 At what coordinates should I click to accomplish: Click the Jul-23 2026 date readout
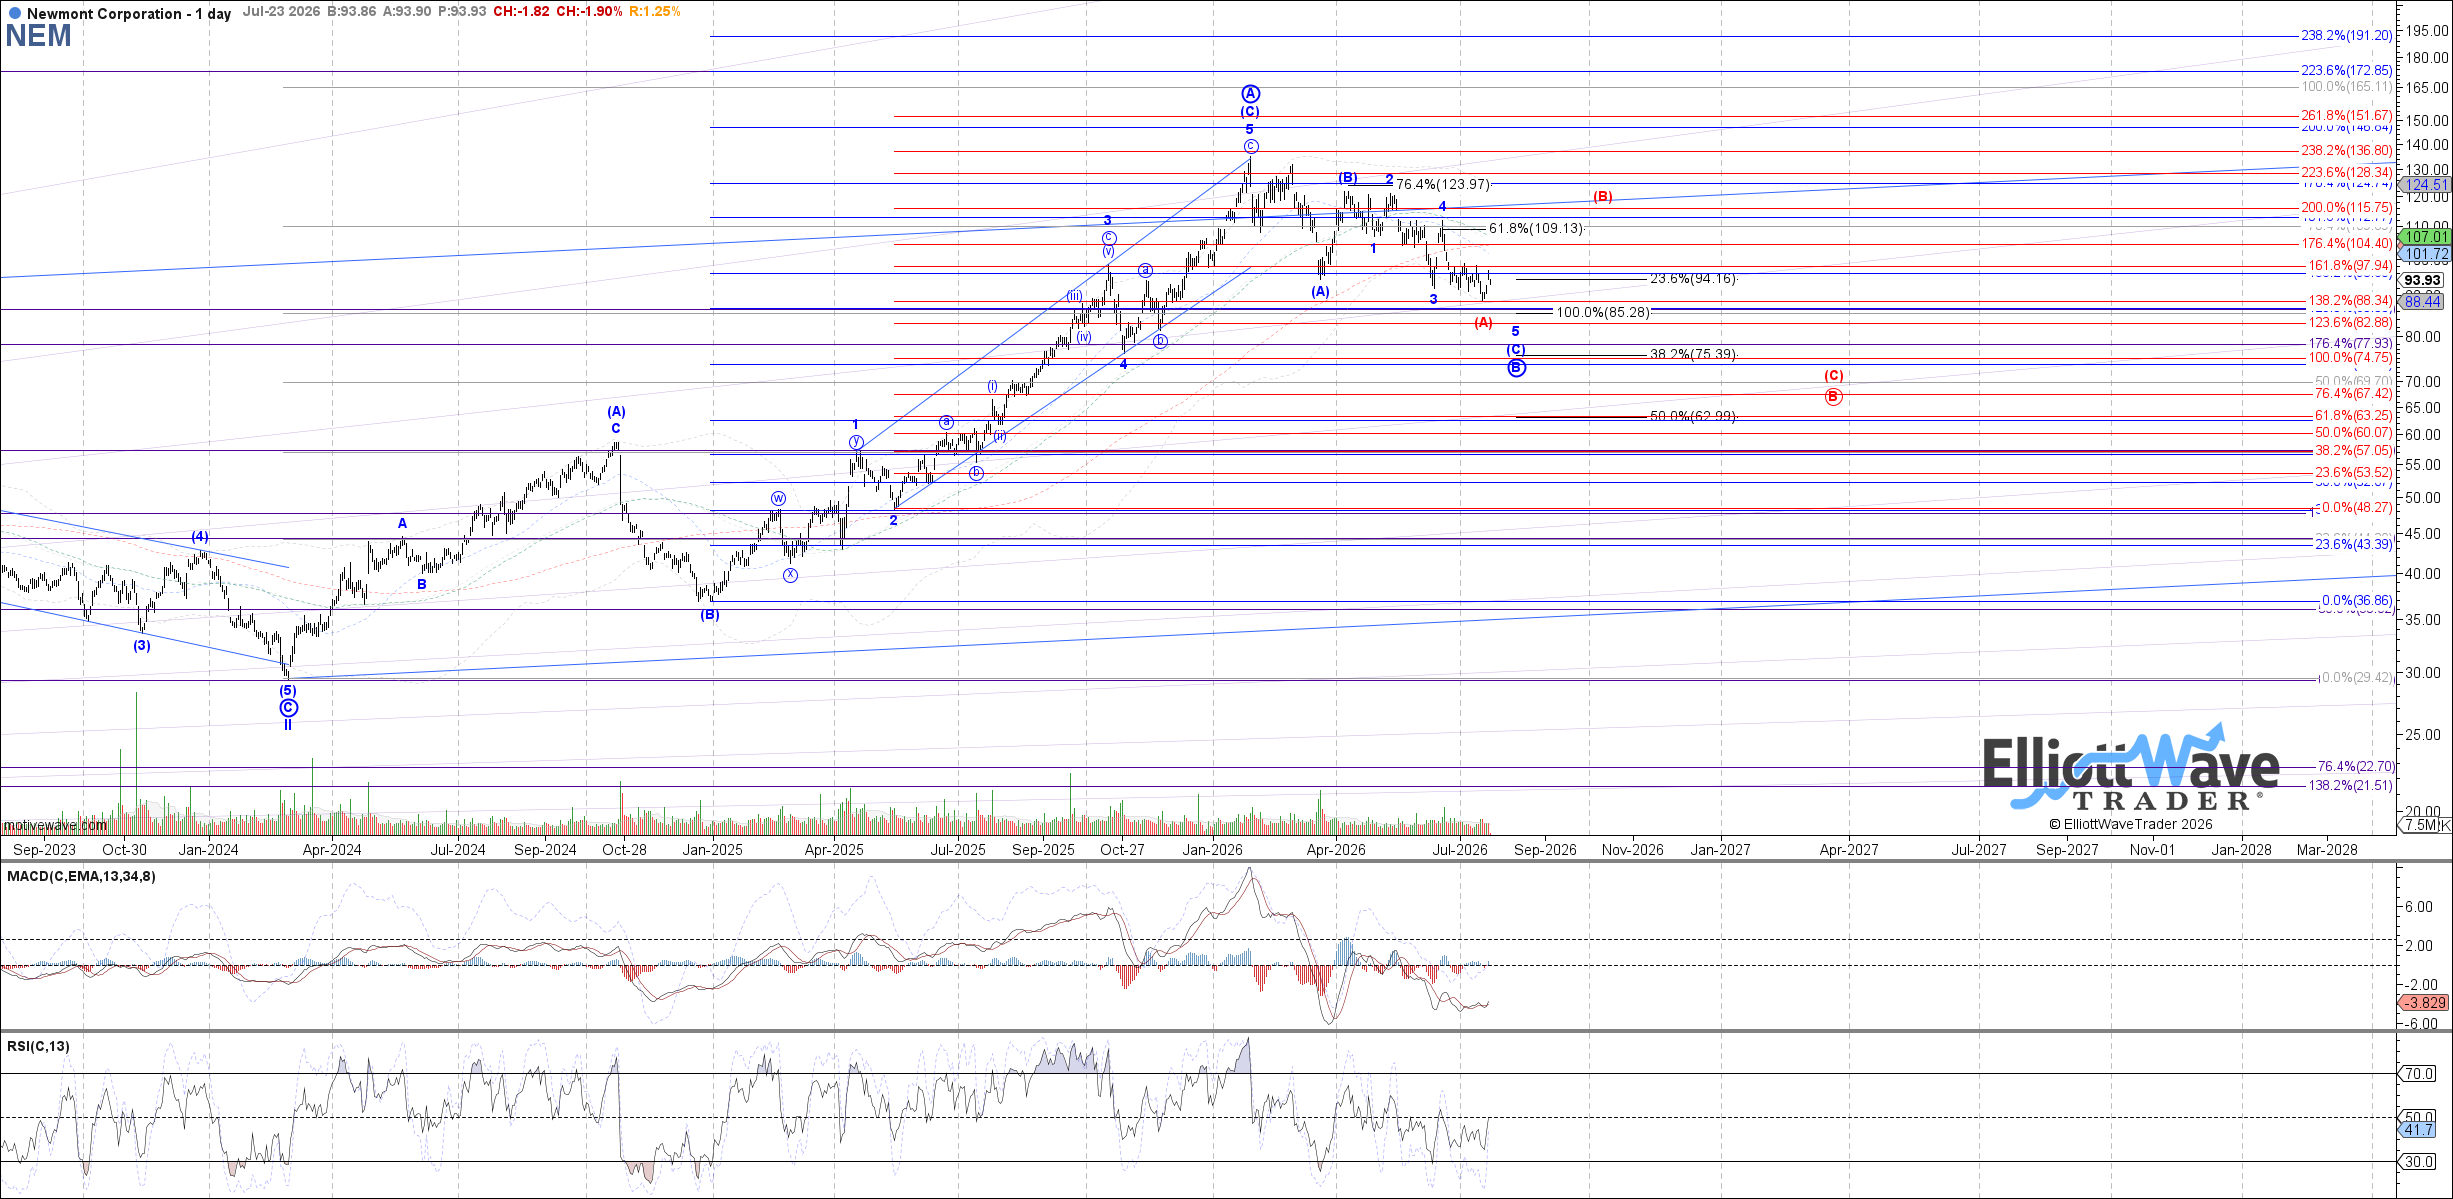[283, 12]
